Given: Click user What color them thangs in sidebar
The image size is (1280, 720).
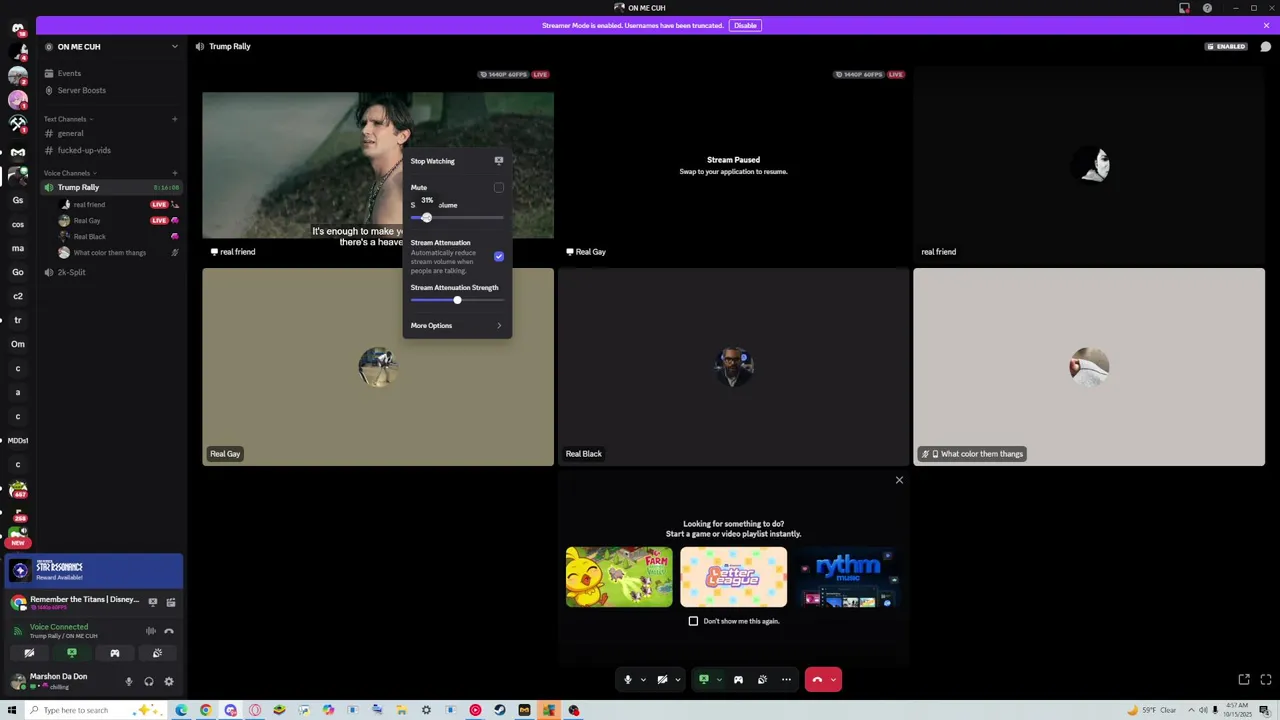Looking at the screenshot, I should coord(117,253).
